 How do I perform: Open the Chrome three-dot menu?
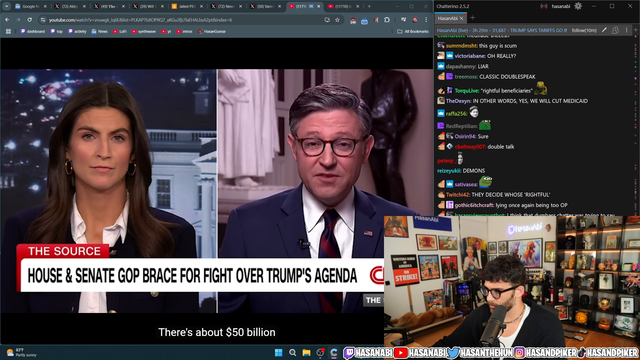tap(426, 20)
